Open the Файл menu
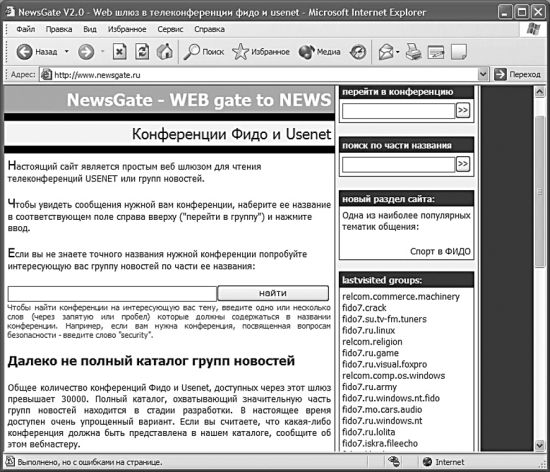 point(26,29)
